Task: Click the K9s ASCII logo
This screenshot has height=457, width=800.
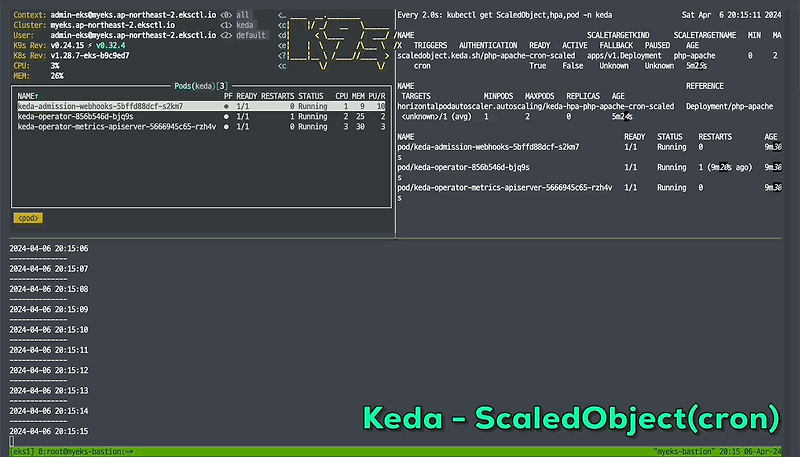Action: coord(339,43)
